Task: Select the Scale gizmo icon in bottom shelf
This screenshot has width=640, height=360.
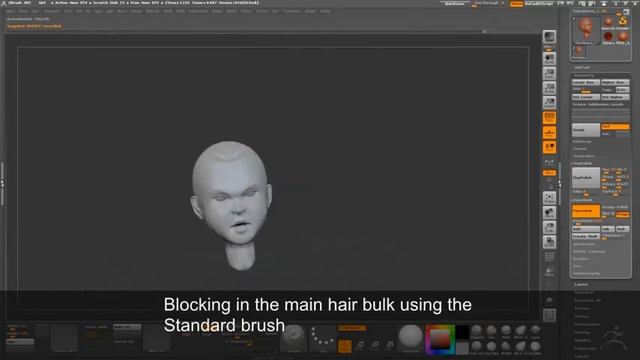Action: coord(375,346)
